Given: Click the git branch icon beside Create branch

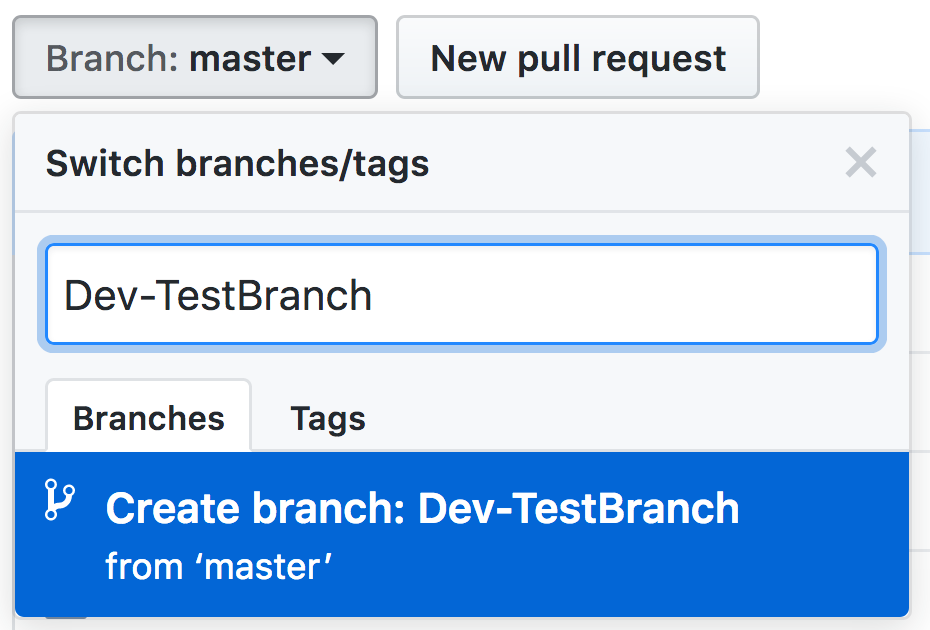Looking at the screenshot, I should click(x=60, y=500).
